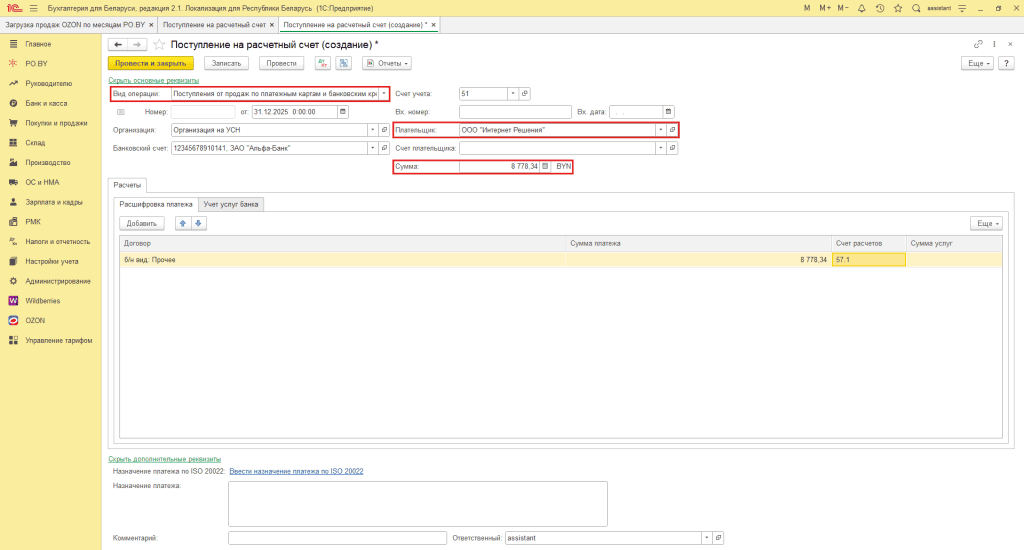Open Организация record with open icon
The image size is (1024, 550).
(384, 130)
